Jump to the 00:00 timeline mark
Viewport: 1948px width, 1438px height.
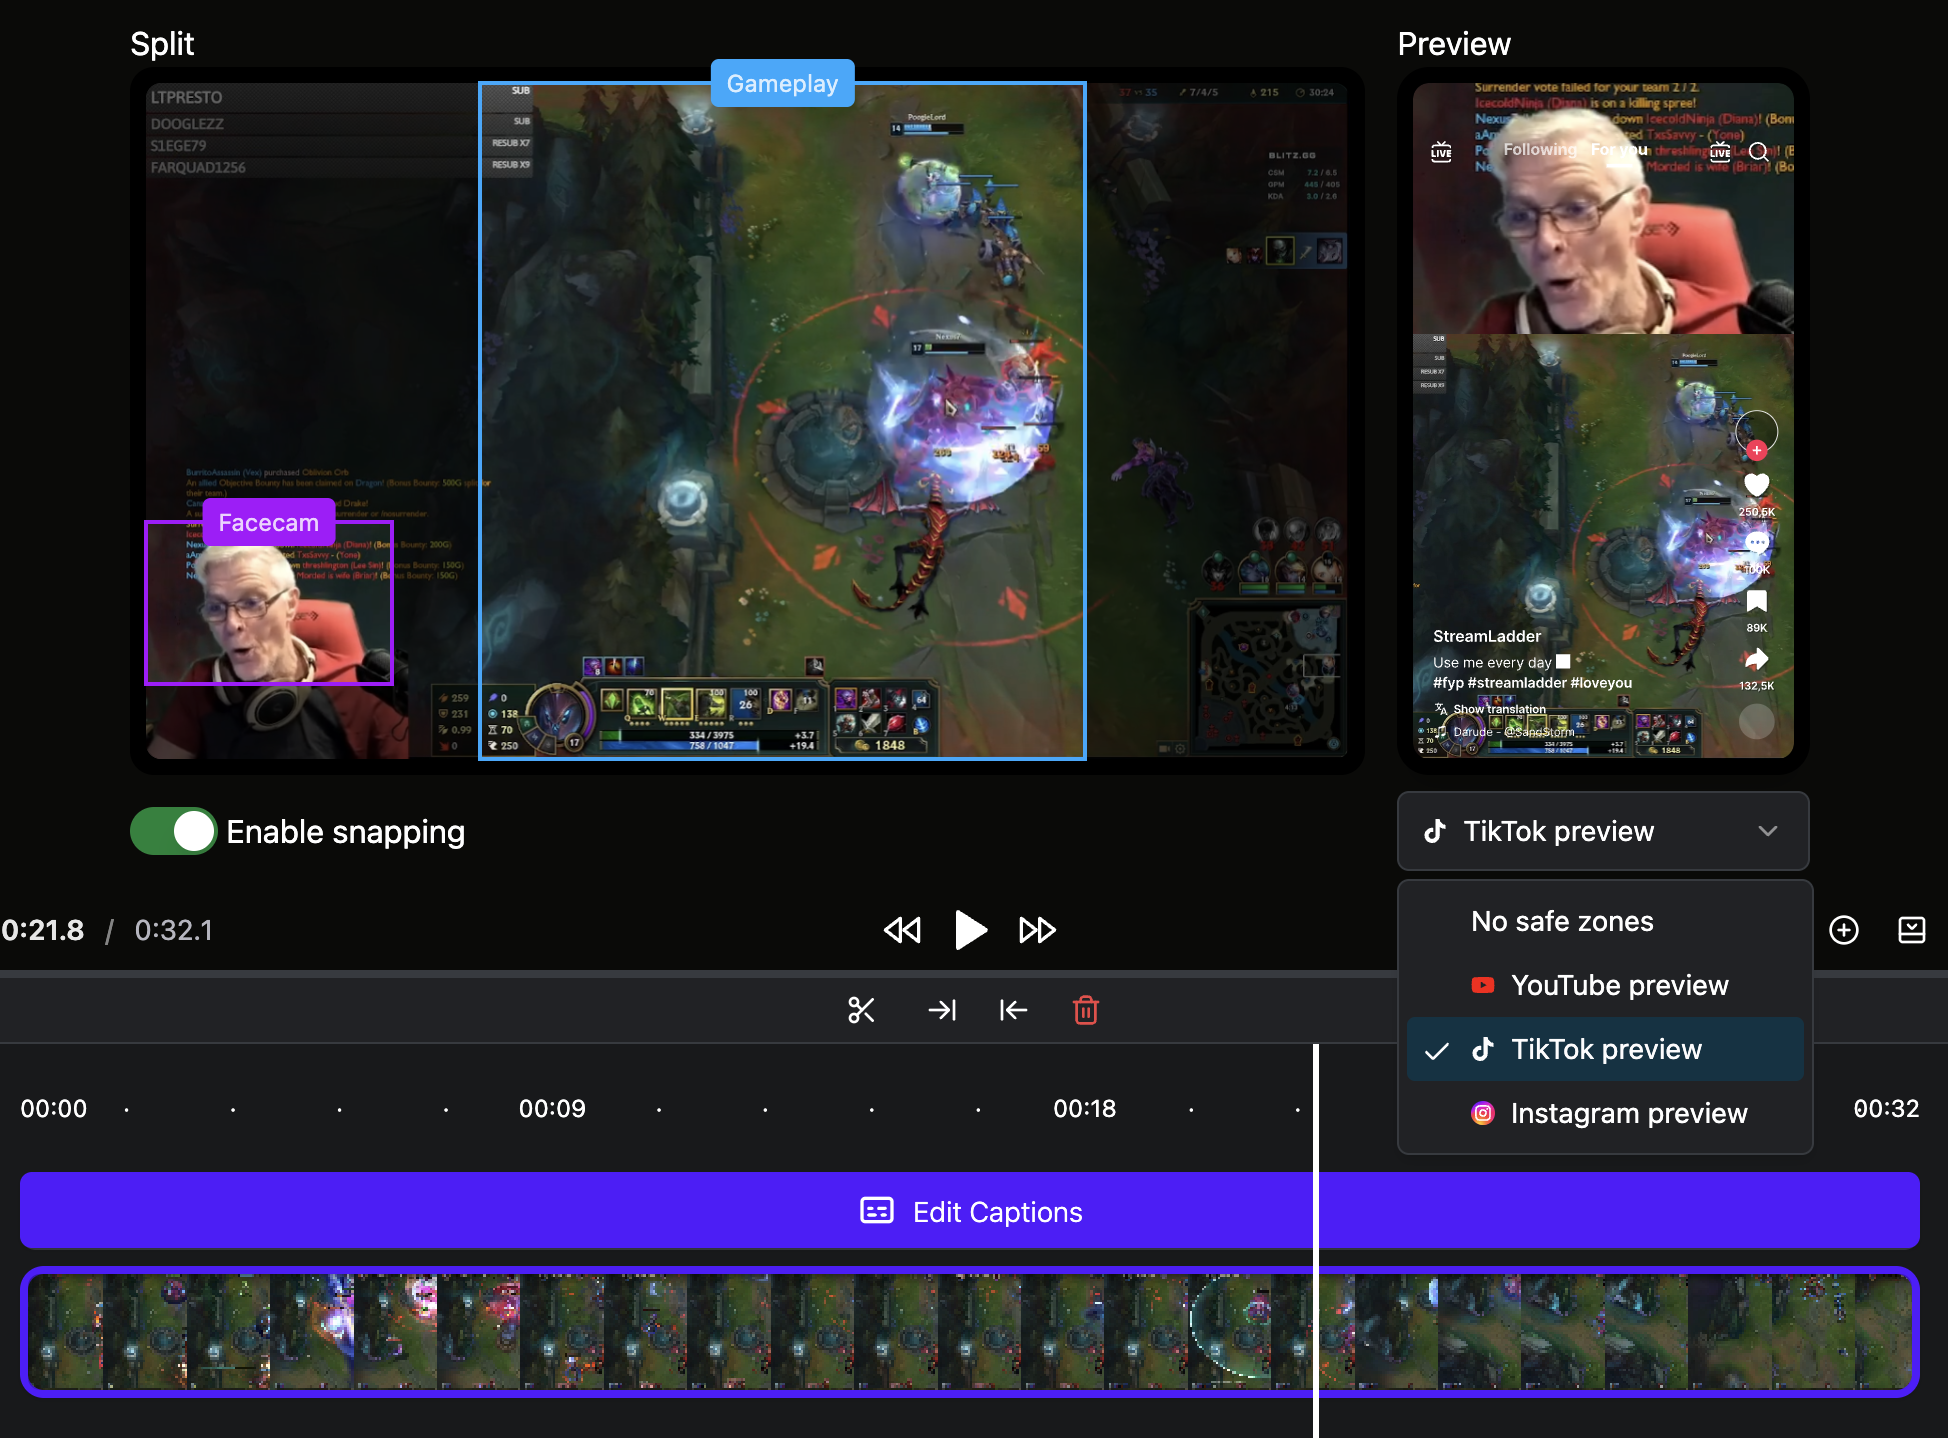point(54,1108)
